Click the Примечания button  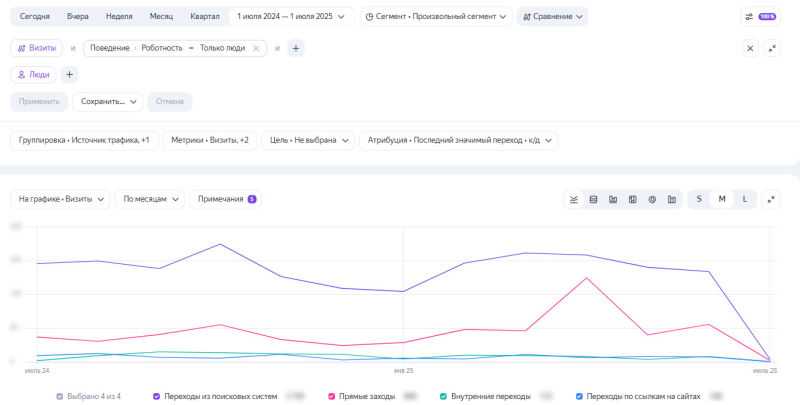click(x=226, y=199)
